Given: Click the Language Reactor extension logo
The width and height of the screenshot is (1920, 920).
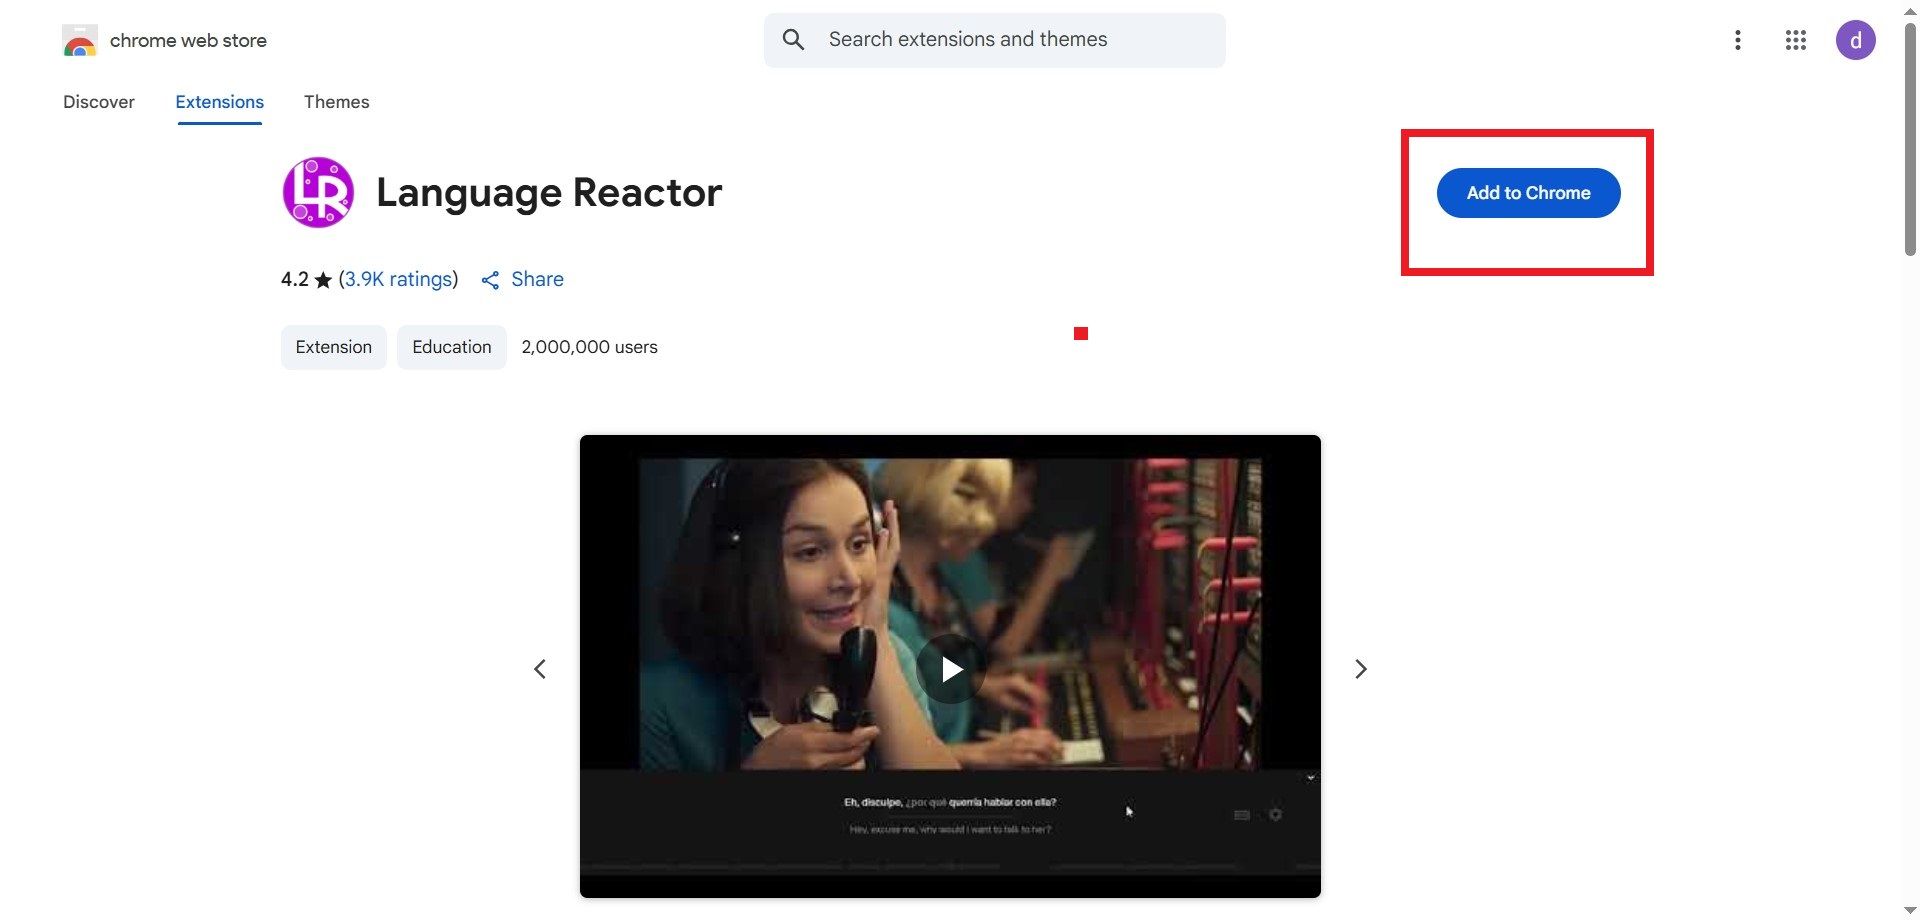Looking at the screenshot, I should (318, 192).
